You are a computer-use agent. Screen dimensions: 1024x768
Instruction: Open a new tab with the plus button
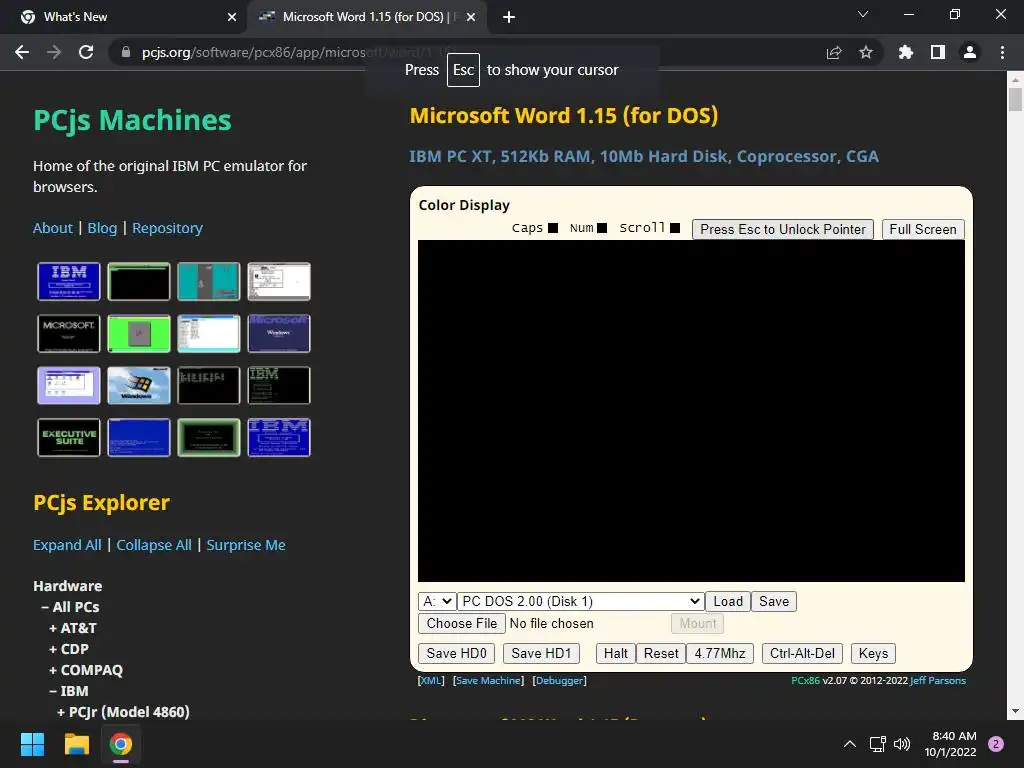(x=509, y=17)
